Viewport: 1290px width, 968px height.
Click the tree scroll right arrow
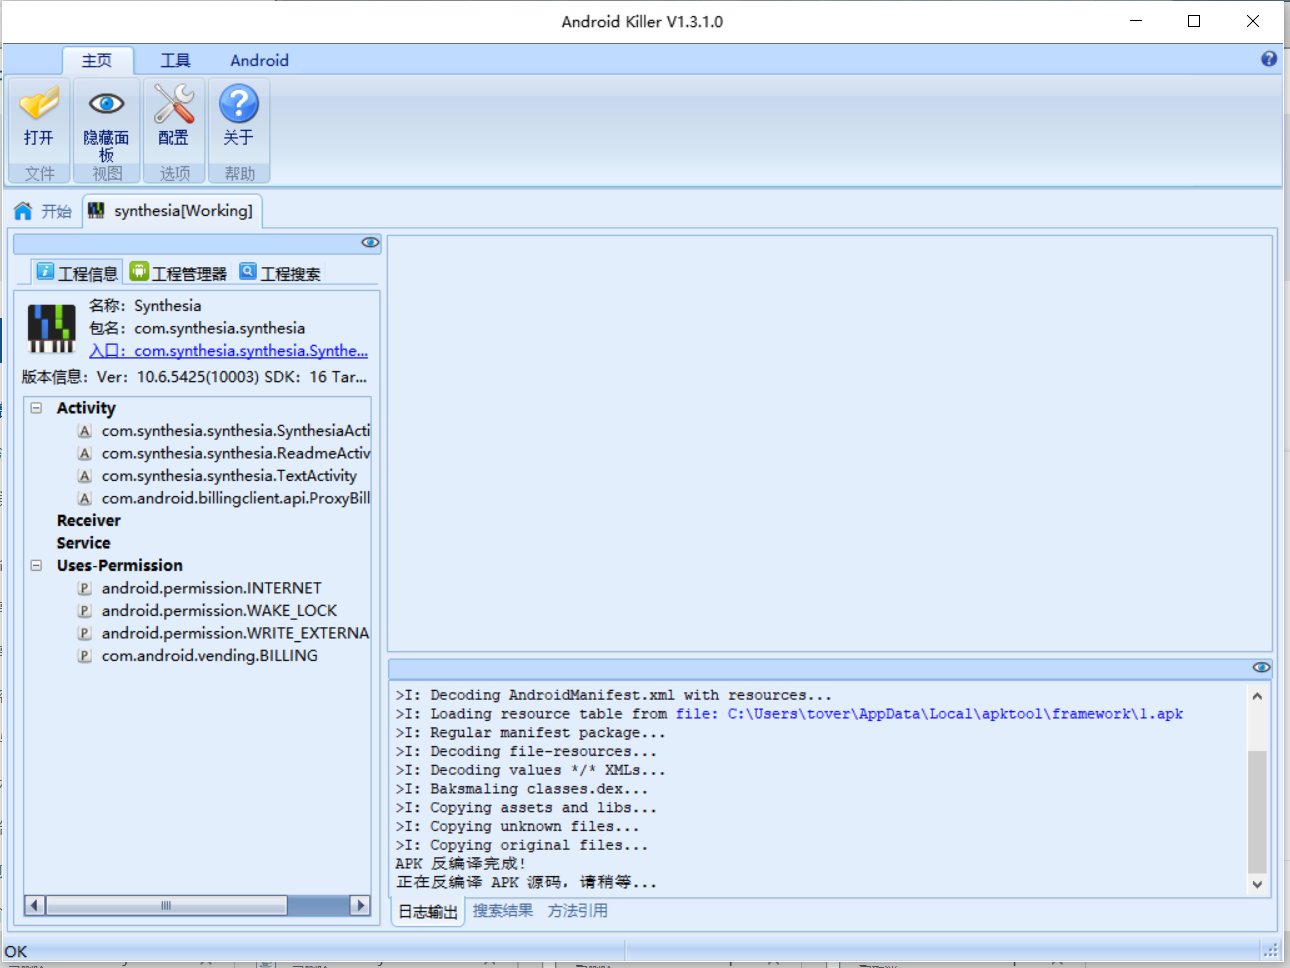pos(360,905)
